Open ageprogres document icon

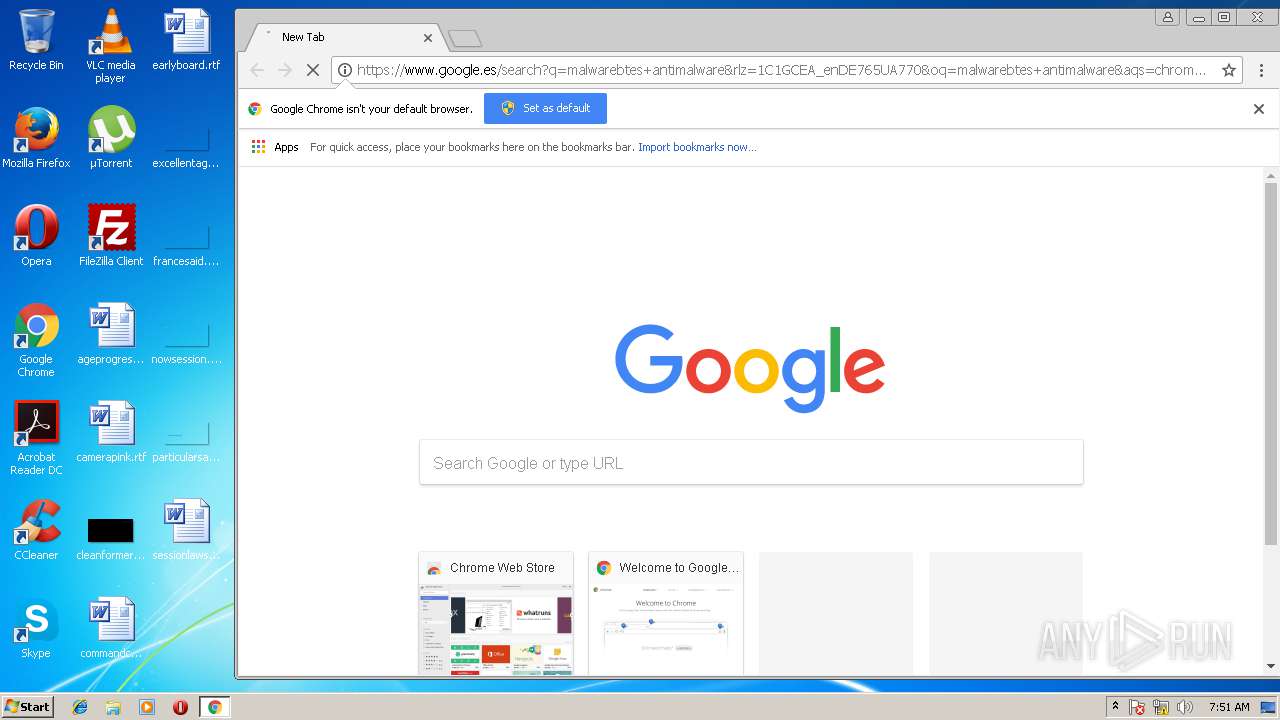[110, 334]
